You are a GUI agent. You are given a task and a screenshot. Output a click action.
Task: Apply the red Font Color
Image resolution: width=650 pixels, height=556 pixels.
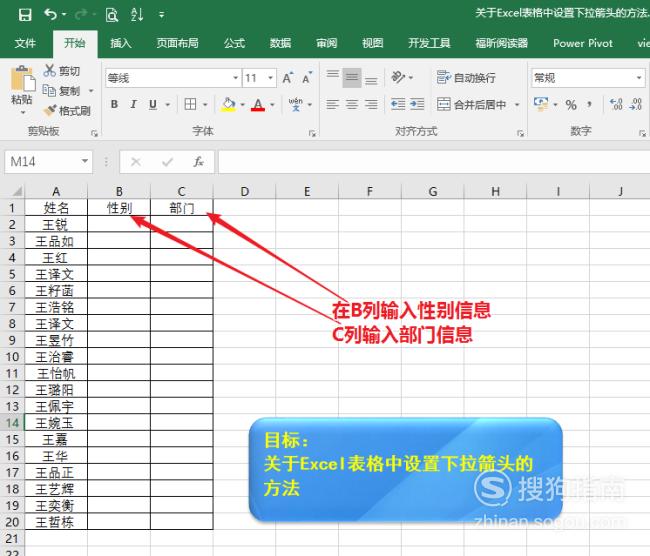258,104
